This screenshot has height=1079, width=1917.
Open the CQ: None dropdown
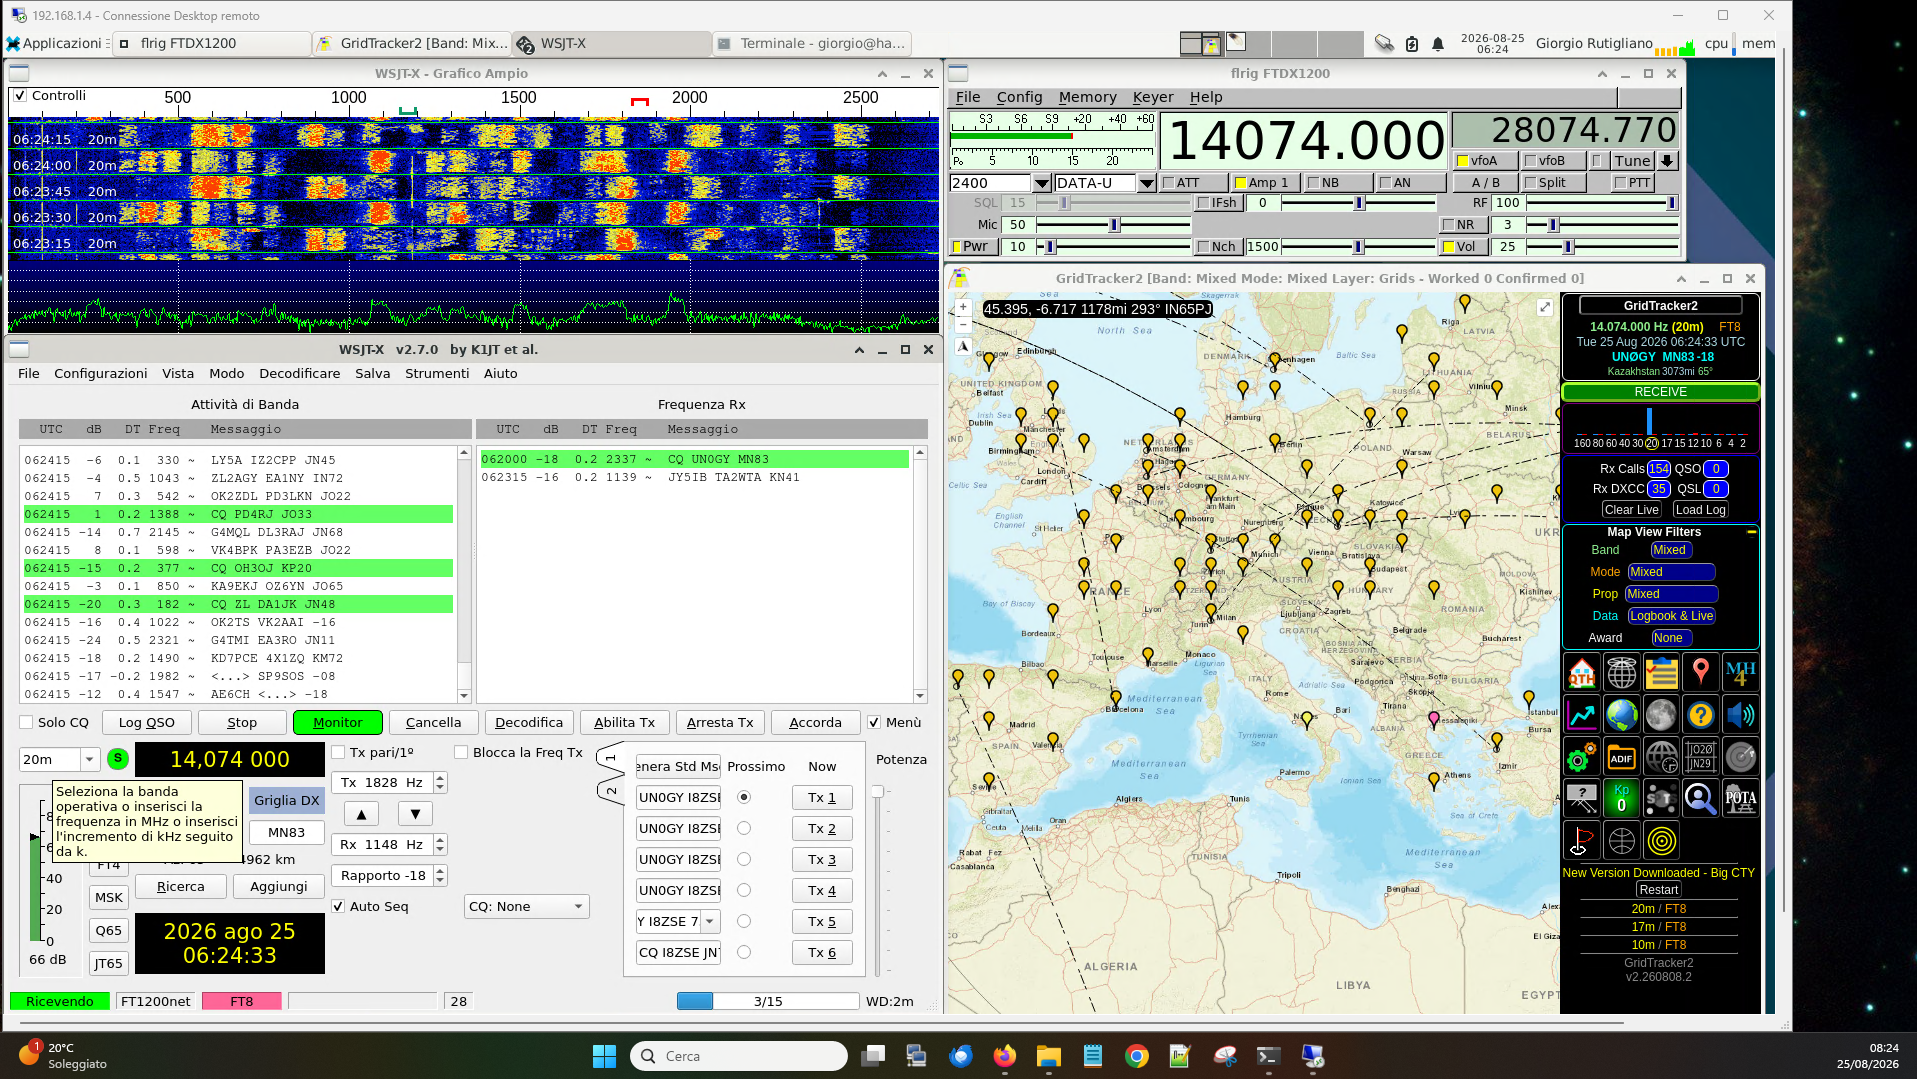click(527, 907)
